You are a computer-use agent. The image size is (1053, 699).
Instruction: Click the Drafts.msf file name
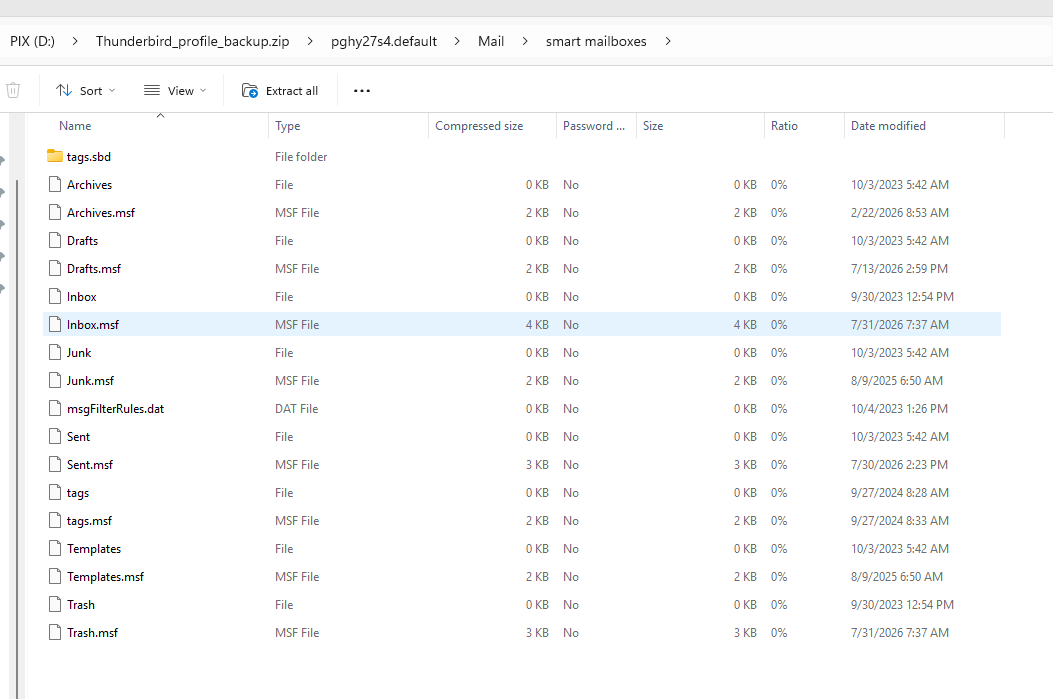coord(94,269)
